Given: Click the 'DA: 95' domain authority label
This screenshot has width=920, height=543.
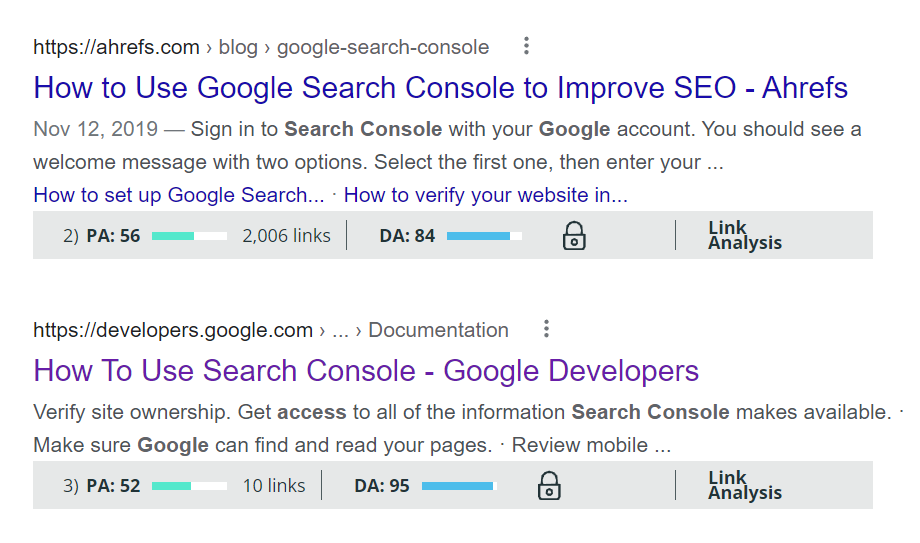Looking at the screenshot, I should (382, 486).
